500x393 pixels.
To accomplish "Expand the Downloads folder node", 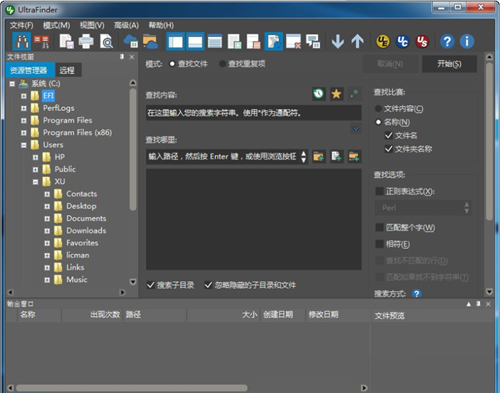I will click(47, 231).
